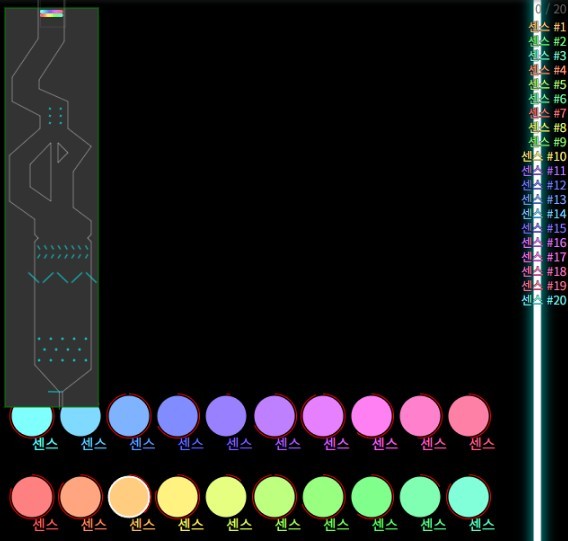568x541 pixels.
Task: Click the bright magenta marble in top row
Action: tap(372, 416)
